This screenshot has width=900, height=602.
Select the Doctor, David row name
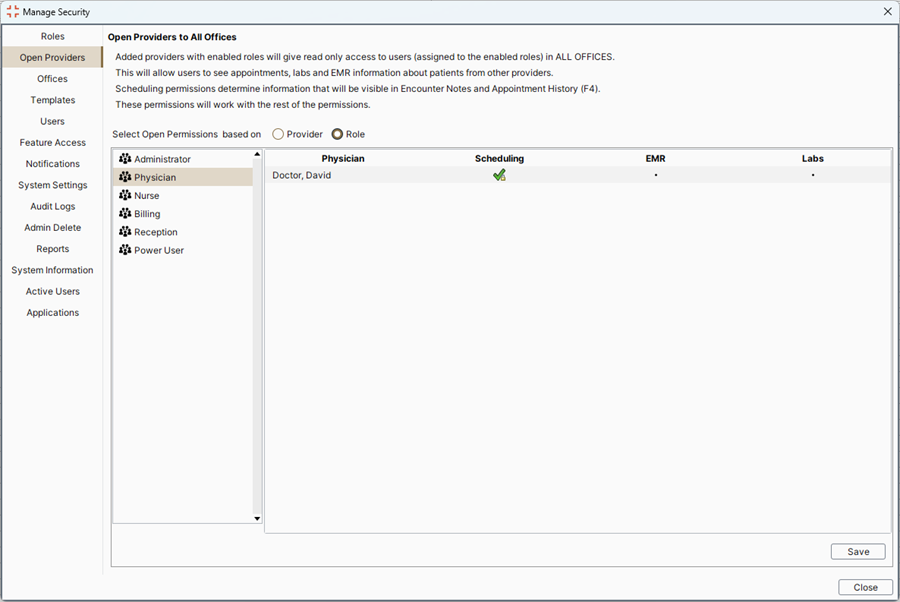pos(301,175)
